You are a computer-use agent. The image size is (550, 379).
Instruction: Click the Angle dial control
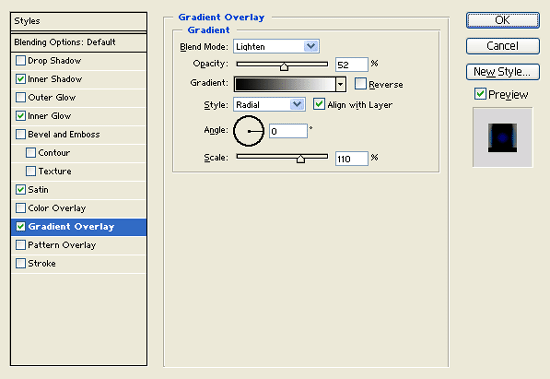pos(249,131)
